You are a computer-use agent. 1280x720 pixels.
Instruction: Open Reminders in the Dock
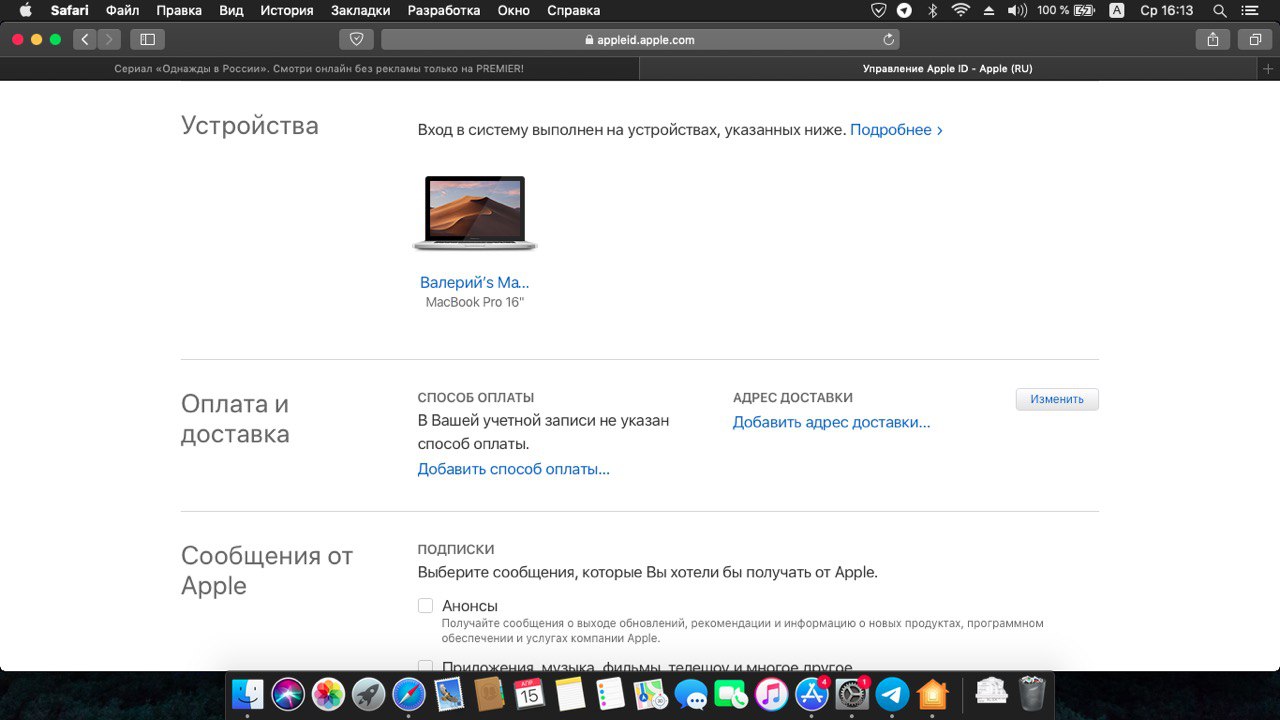click(610, 693)
